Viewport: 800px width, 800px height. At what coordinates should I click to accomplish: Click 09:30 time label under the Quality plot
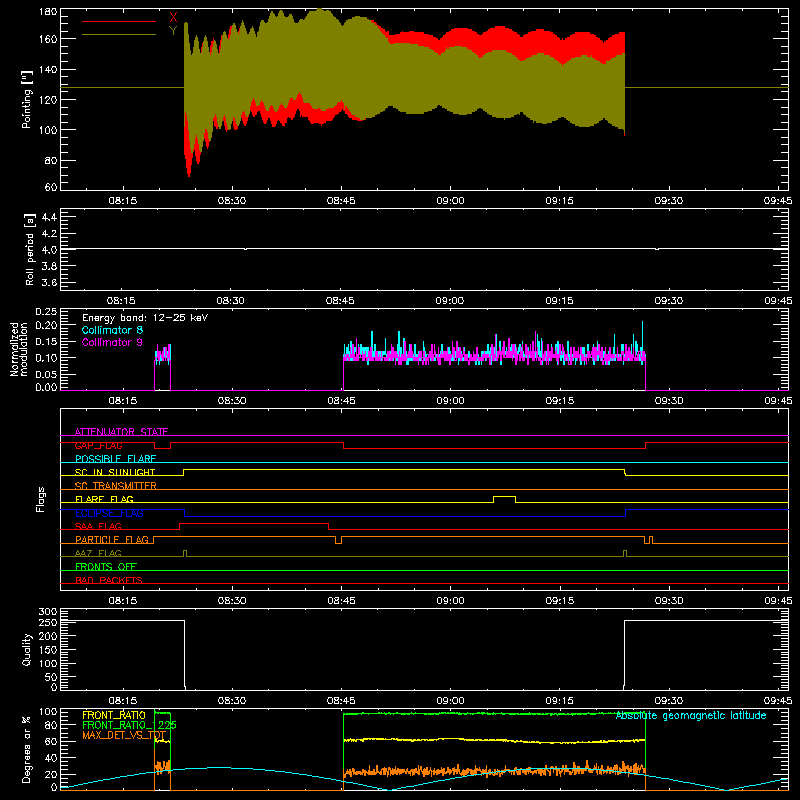point(668,701)
